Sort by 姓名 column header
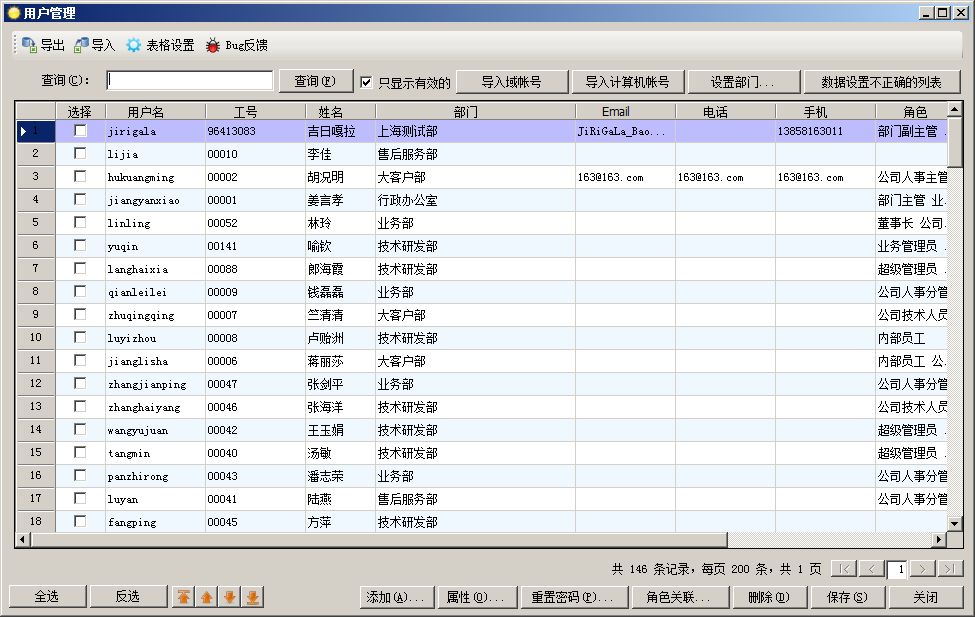The height and width of the screenshot is (617, 975). (341, 111)
